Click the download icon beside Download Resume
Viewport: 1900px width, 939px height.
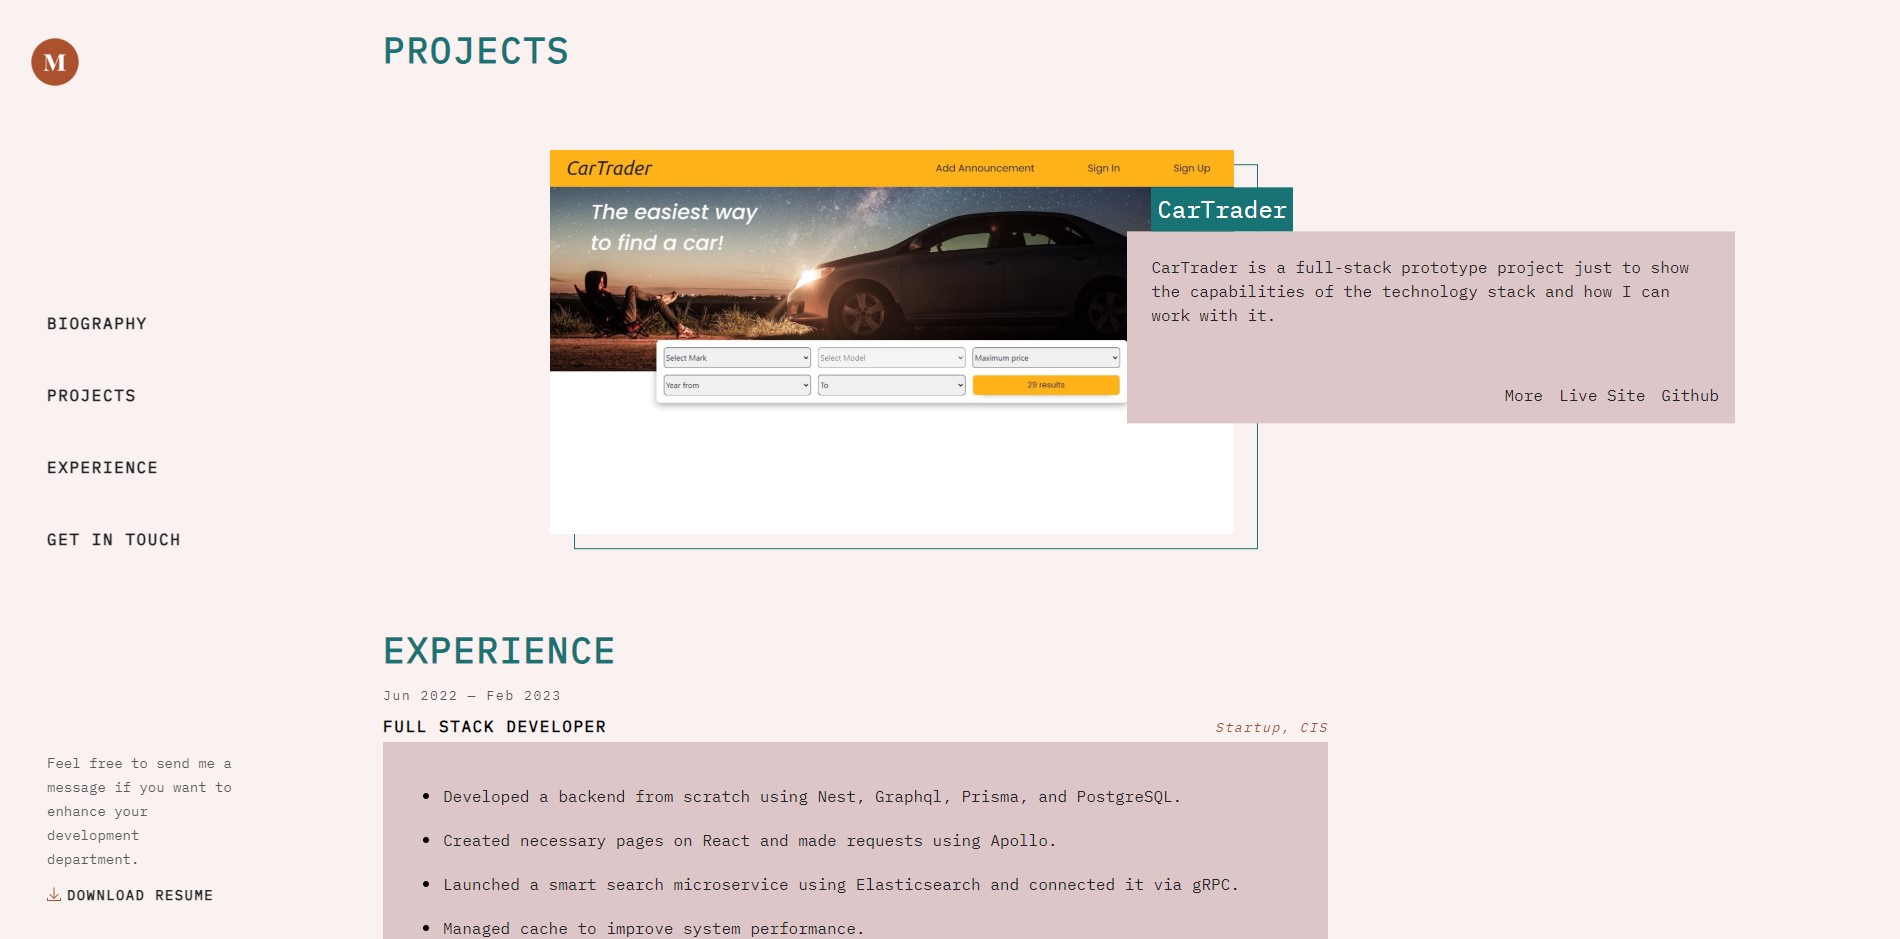pos(54,894)
